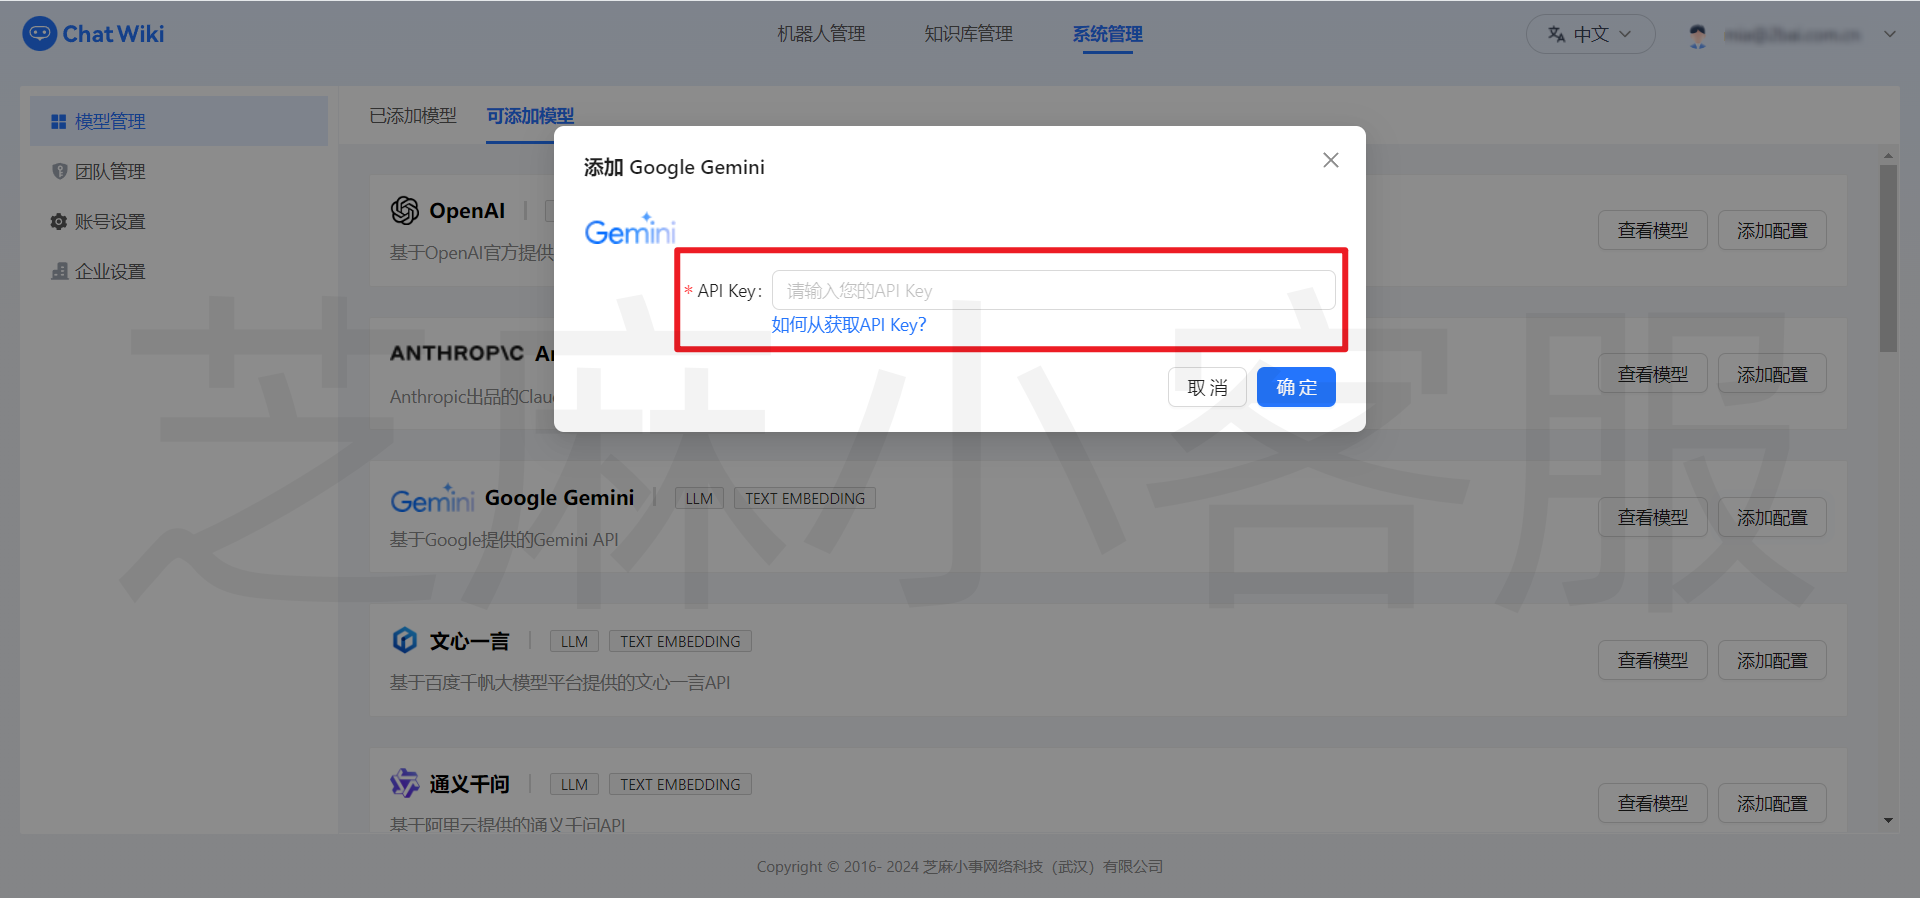Viewport: 1920px width, 898px height.
Task: Click the user avatar icon
Action: [1698, 35]
